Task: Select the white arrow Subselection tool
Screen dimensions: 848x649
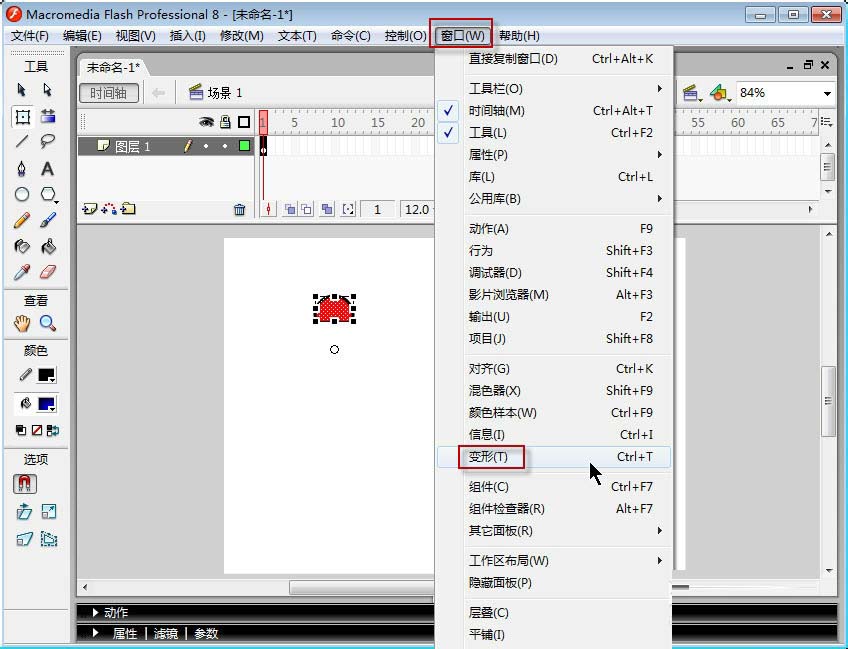Action: coord(48,89)
